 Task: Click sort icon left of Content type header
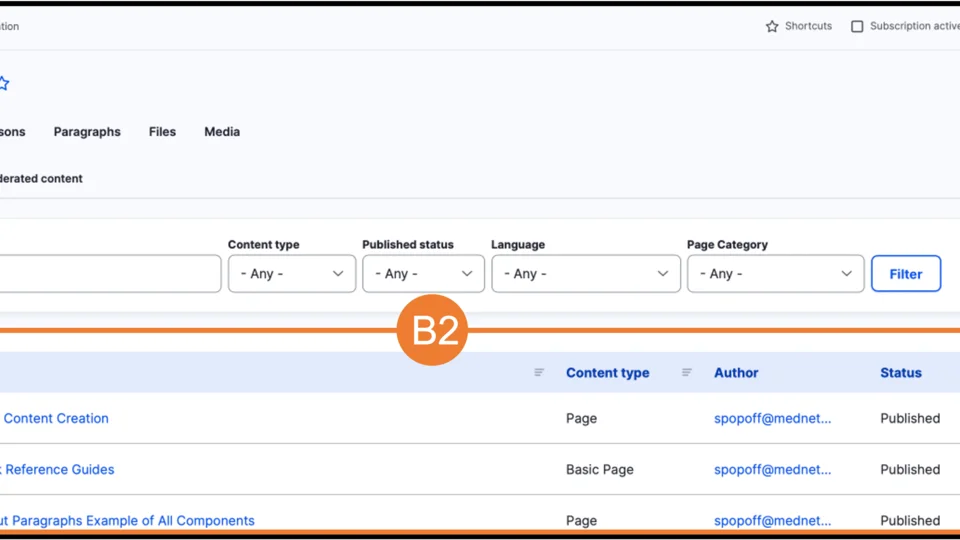coord(539,372)
